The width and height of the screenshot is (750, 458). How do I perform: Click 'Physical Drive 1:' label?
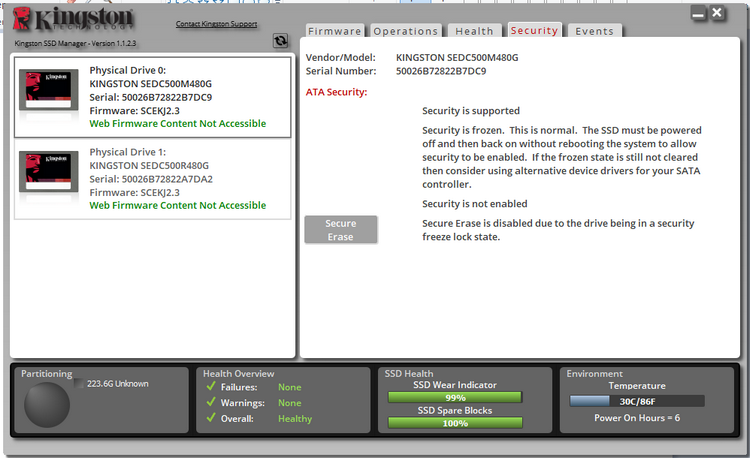(x=128, y=152)
